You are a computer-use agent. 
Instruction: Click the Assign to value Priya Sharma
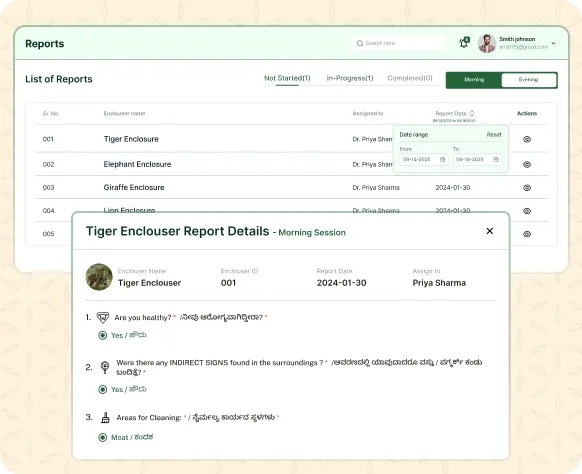pyautogui.click(x=439, y=283)
